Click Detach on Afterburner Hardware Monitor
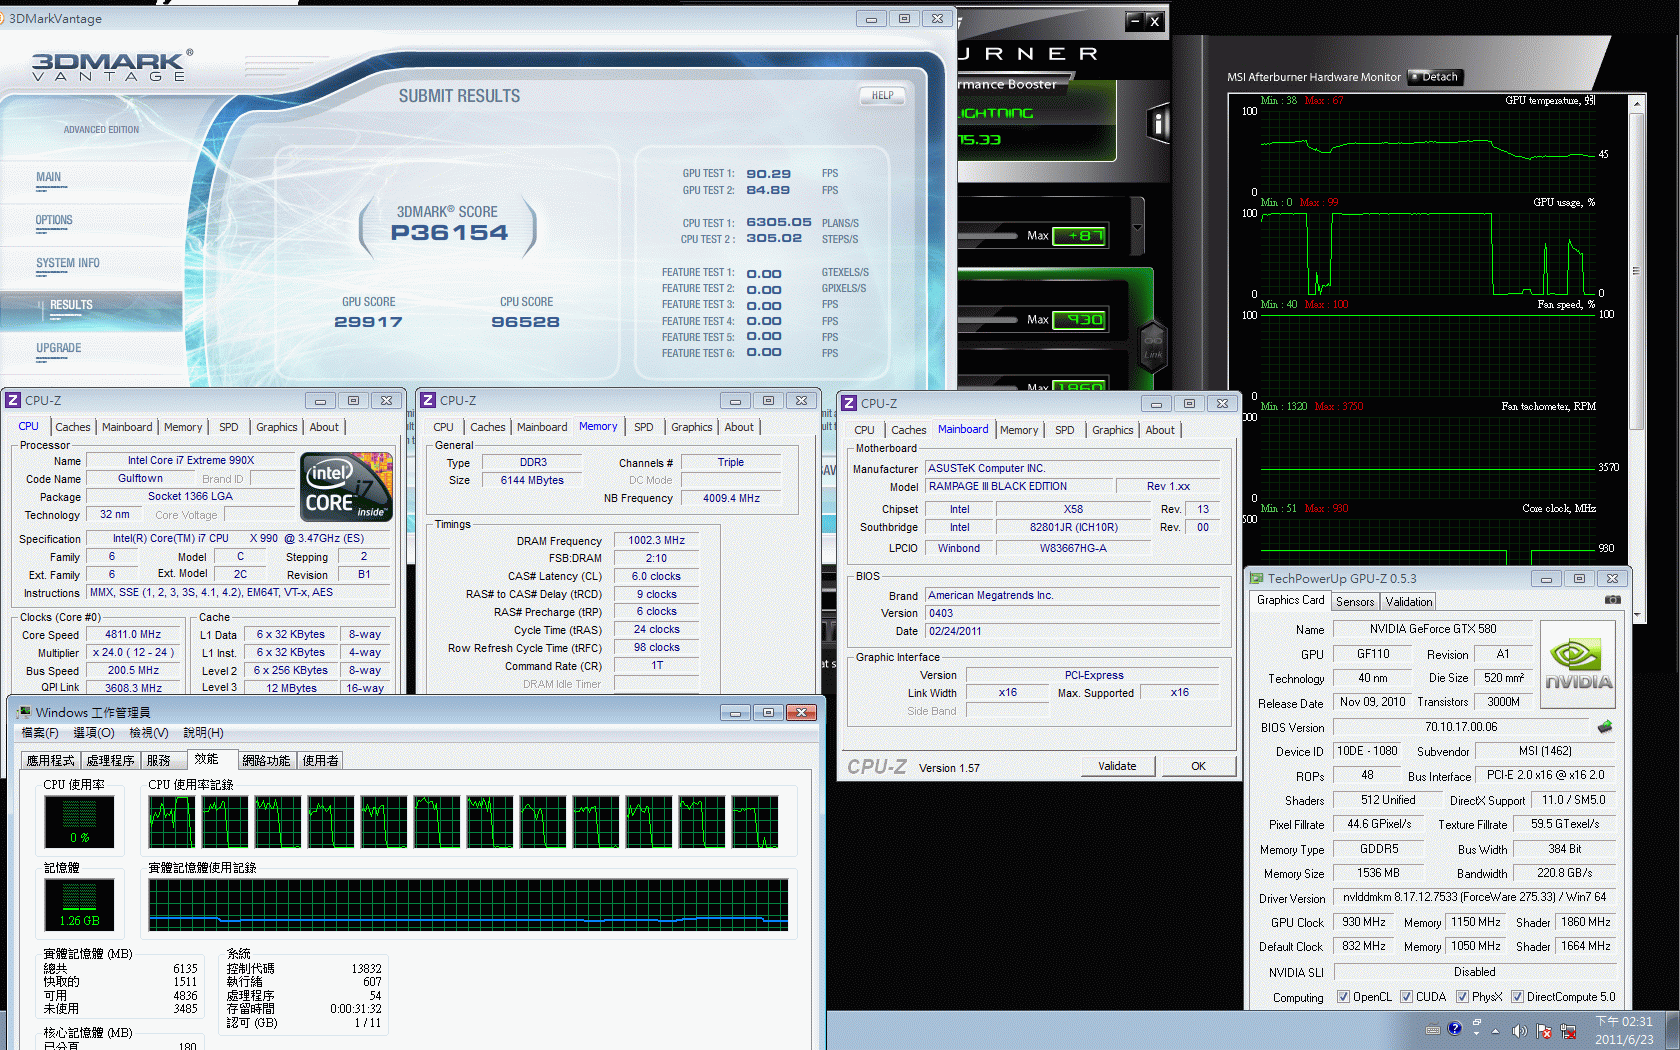Screen dimensions: 1680x1050 (x=1436, y=77)
